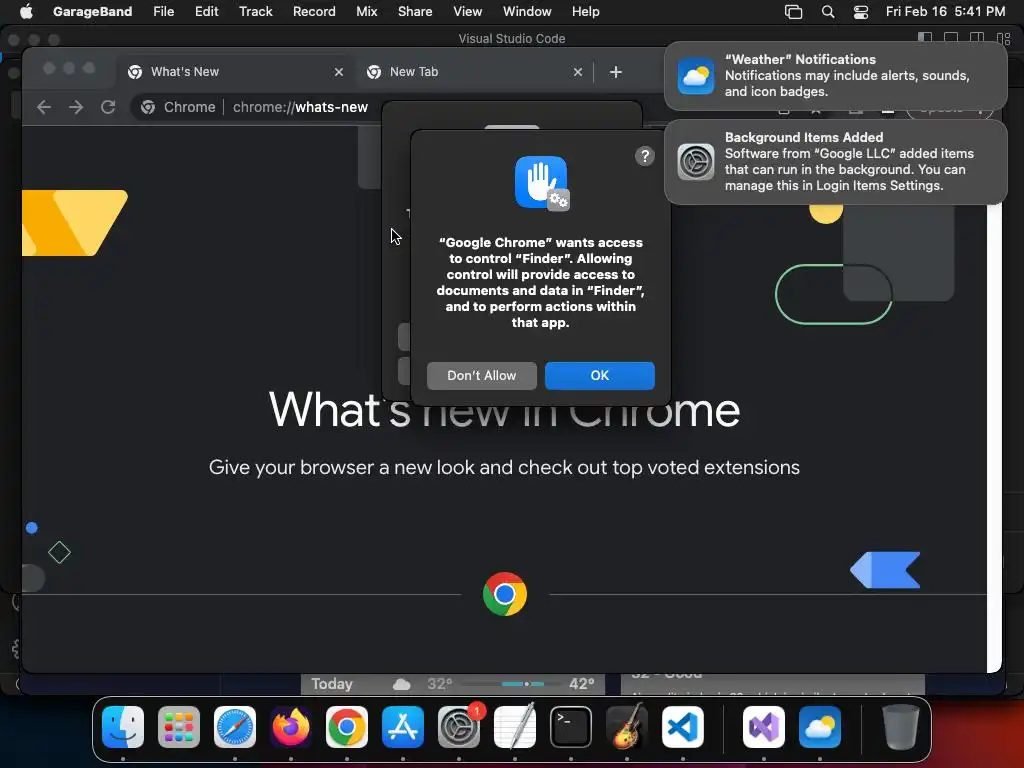The image size is (1024, 768).
Task: Click the chrome://whats-new address bar
Action: 300,107
